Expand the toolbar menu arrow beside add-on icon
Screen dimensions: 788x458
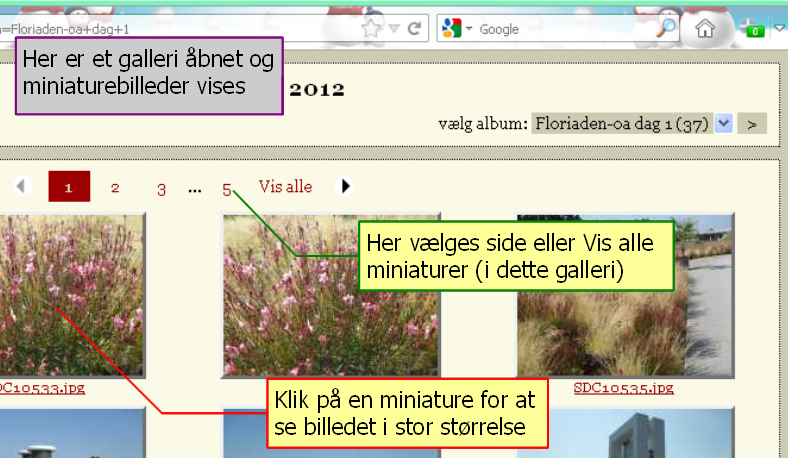(x=779, y=29)
